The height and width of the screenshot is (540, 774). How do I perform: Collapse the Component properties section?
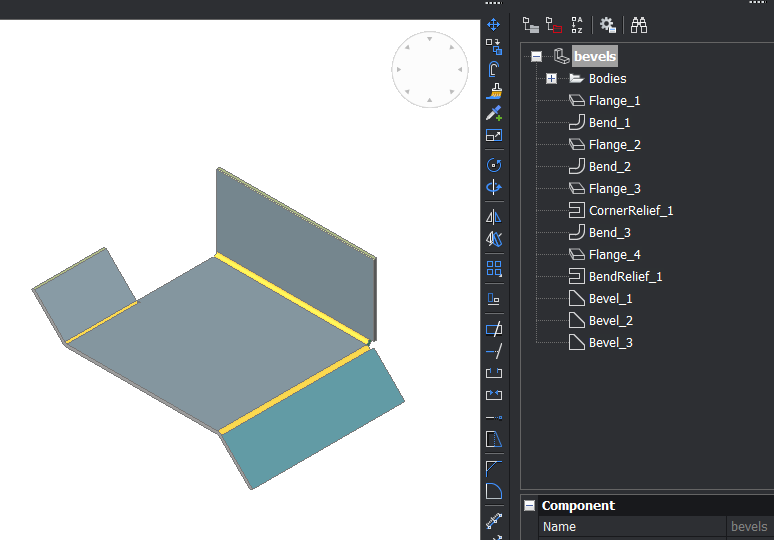tap(529, 506)
